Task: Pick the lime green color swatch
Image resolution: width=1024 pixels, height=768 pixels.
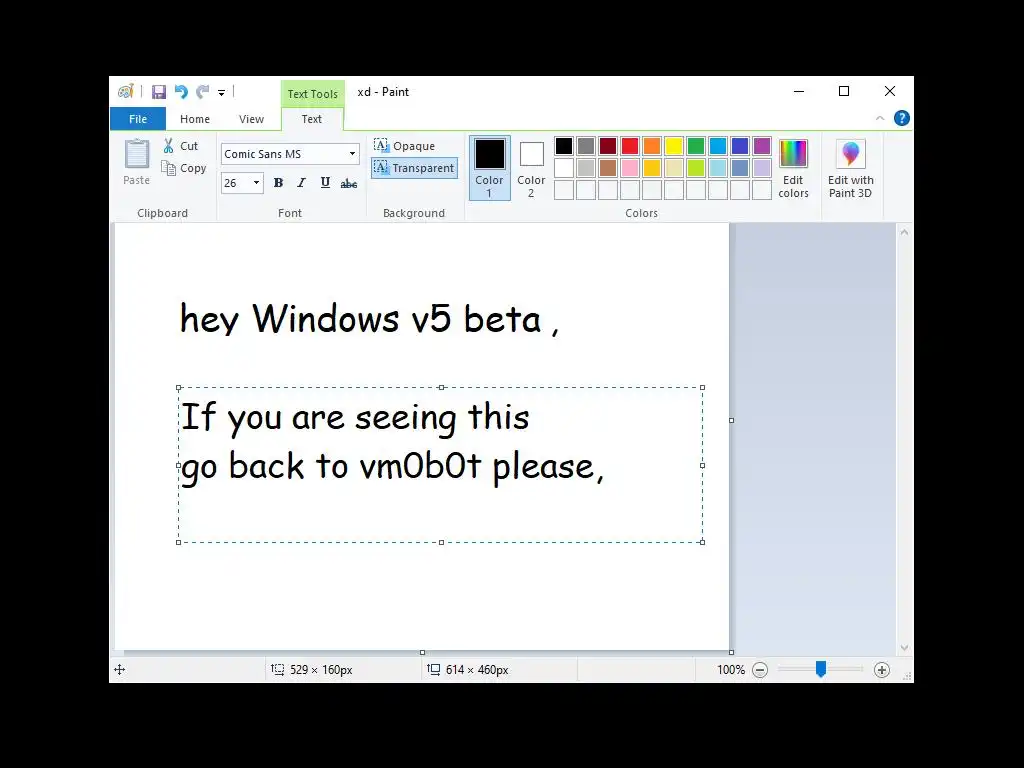Action: pyautogui.click(x=696, y=168)
